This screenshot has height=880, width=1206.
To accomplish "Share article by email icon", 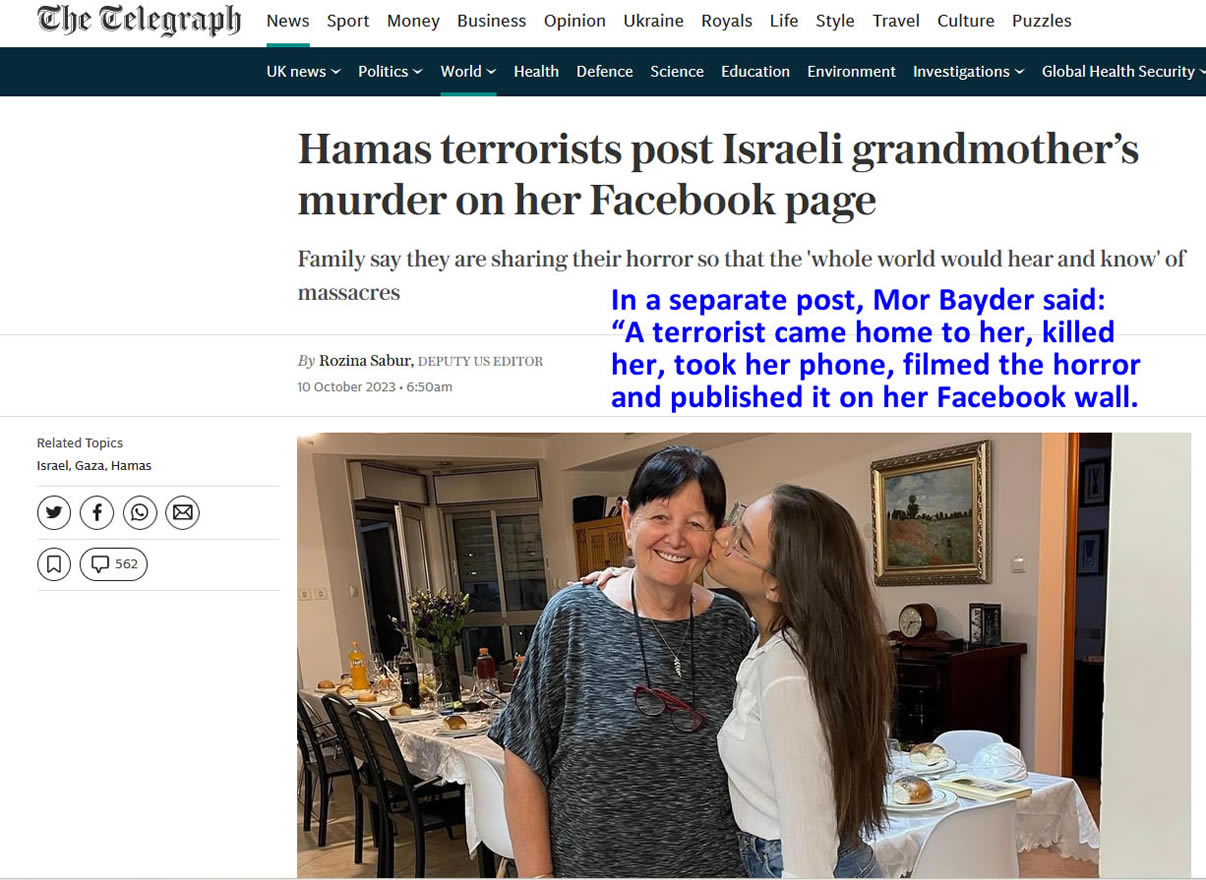I will click(x=182, y=513).
